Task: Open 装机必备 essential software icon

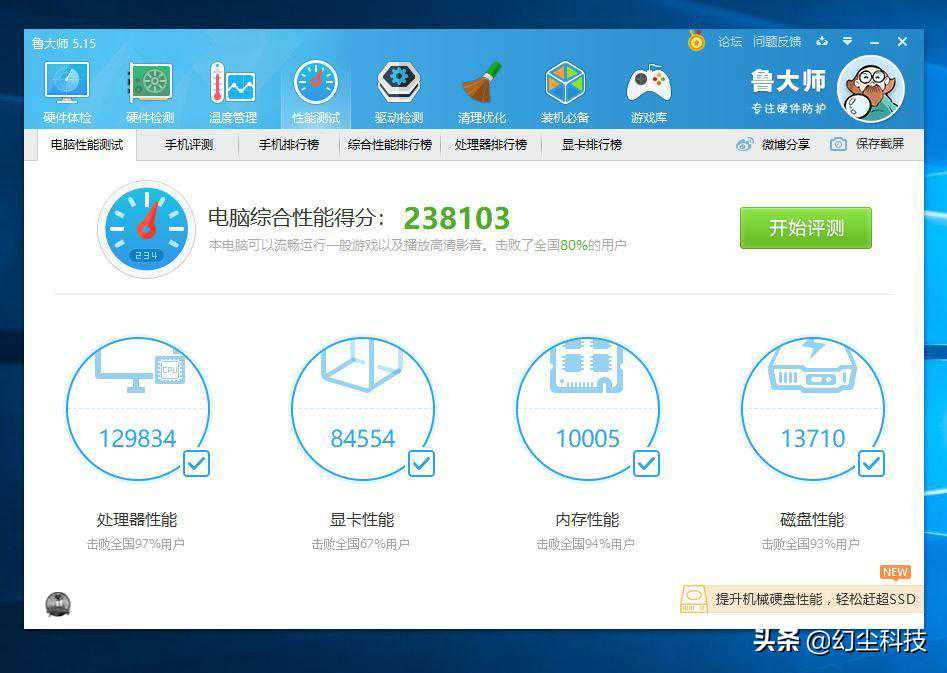Action: pyautogui.click(x=564, y=92)
